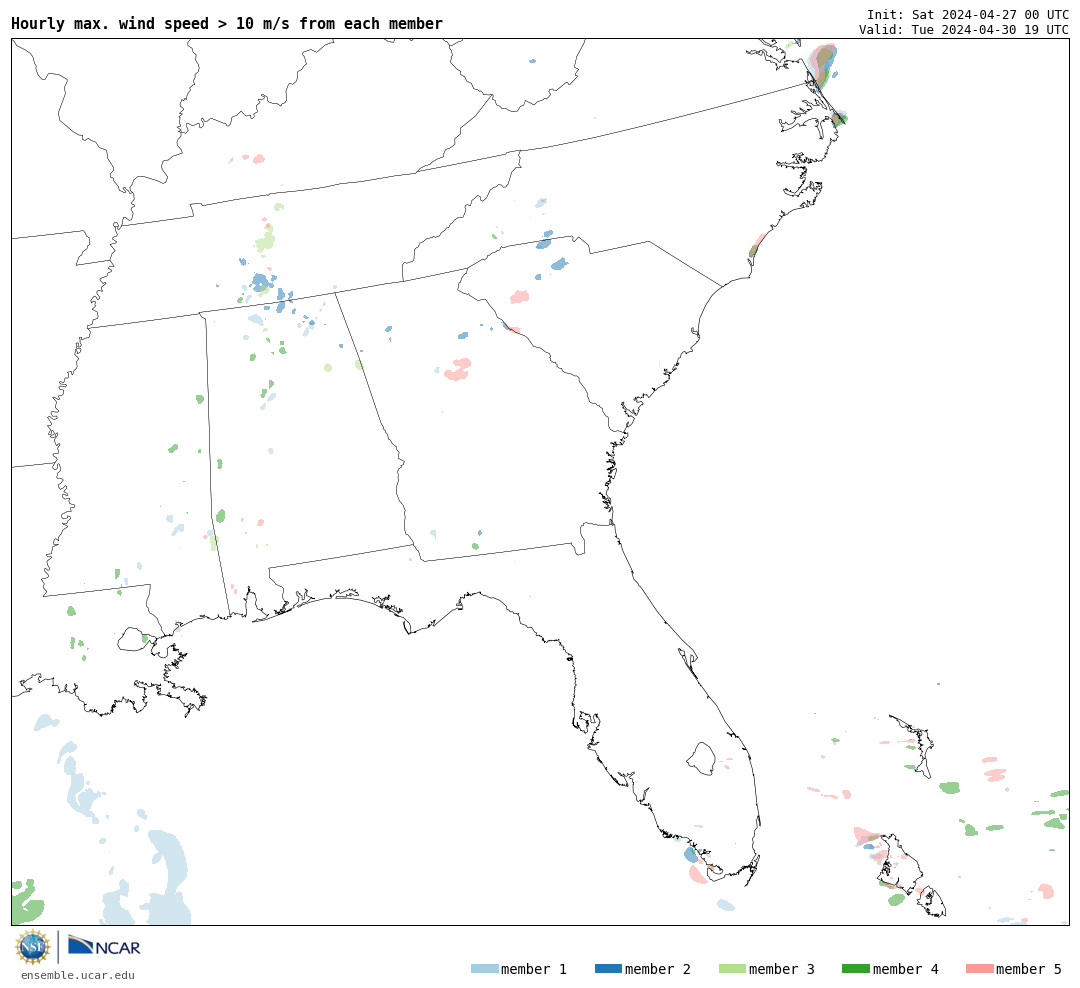1080x988 pixels.
Task: Click the member 4 dark green swatch
Action: point(856,968)
